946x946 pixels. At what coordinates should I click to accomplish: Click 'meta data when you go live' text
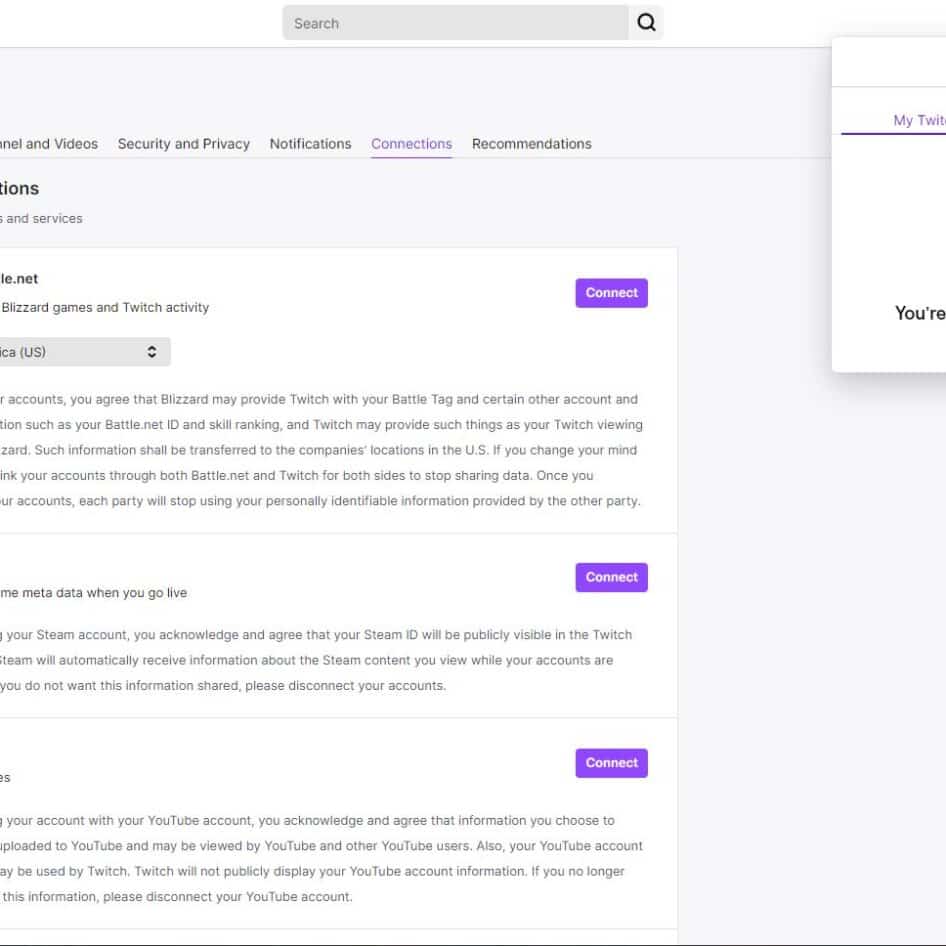click(104, 592)
